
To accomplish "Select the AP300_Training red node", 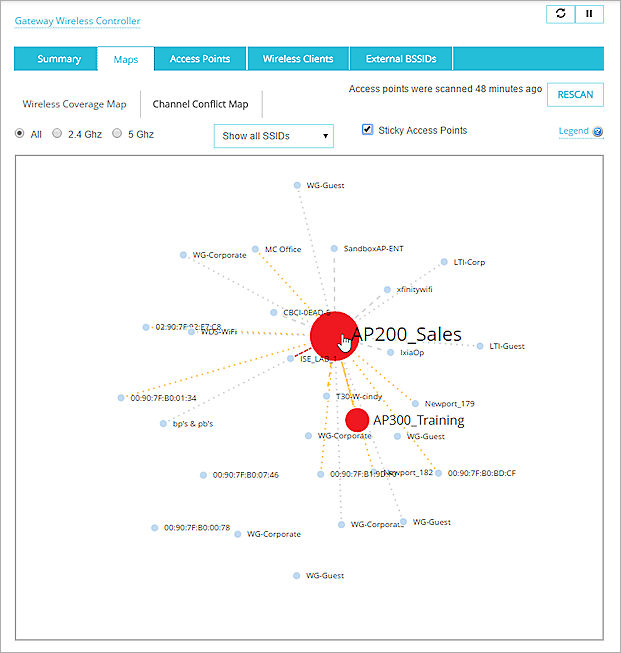I will pyautogui.click(x=357, y=420).
